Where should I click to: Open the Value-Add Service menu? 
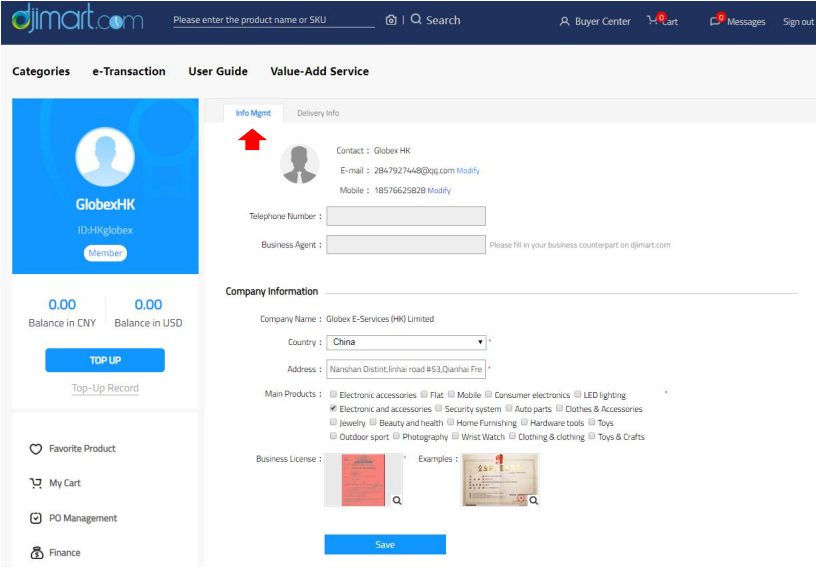pyautogui.click(x=319, y=72)
